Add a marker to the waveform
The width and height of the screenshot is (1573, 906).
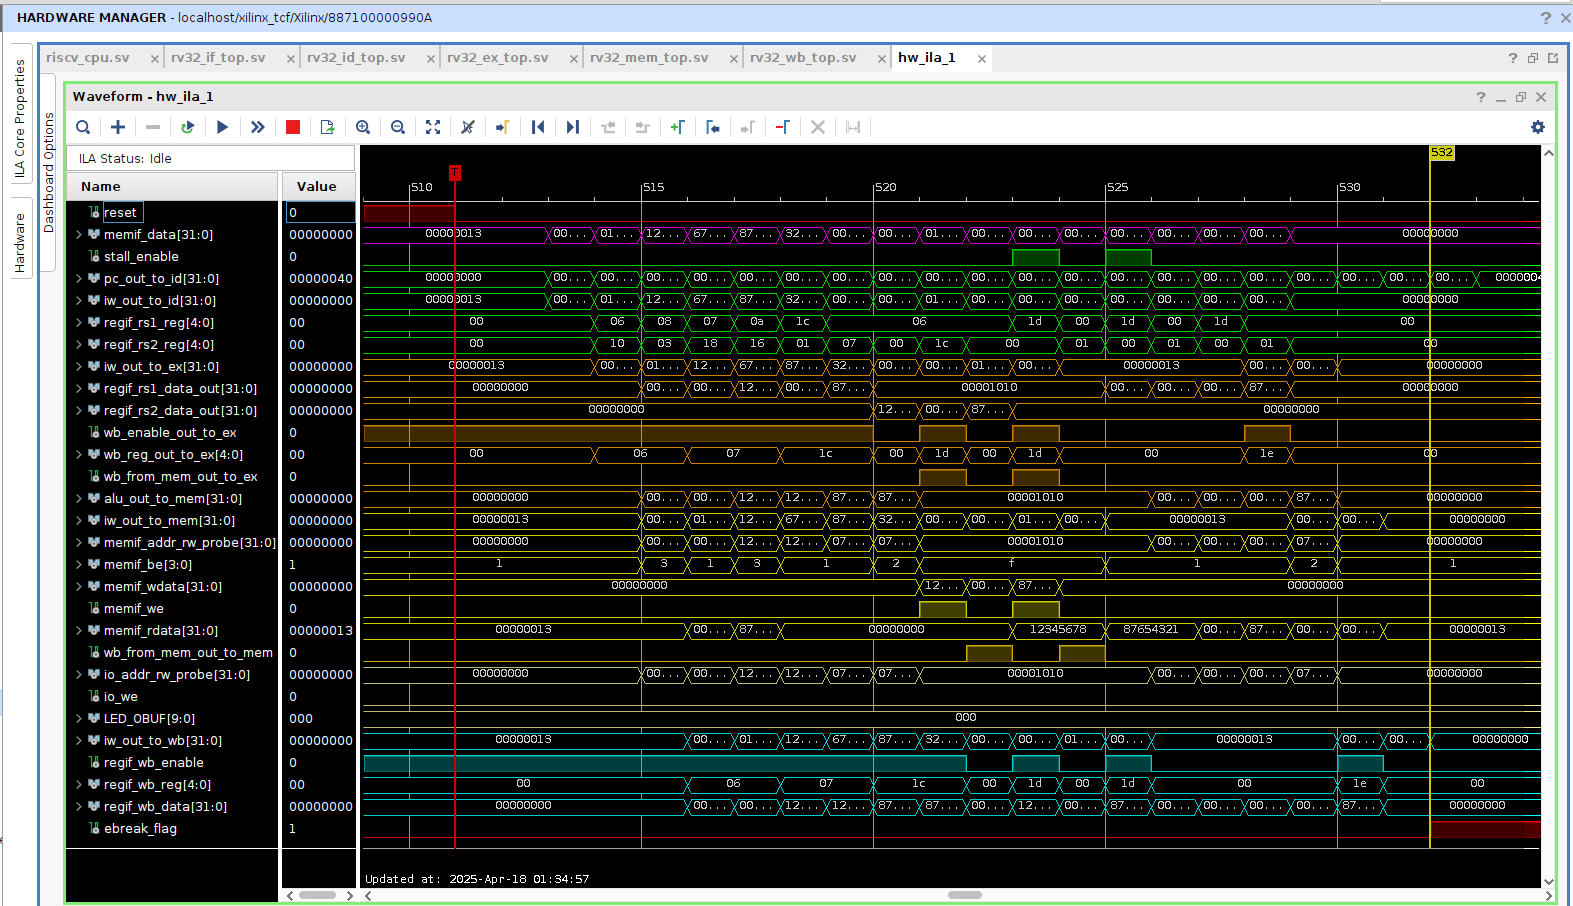(677, 127)
